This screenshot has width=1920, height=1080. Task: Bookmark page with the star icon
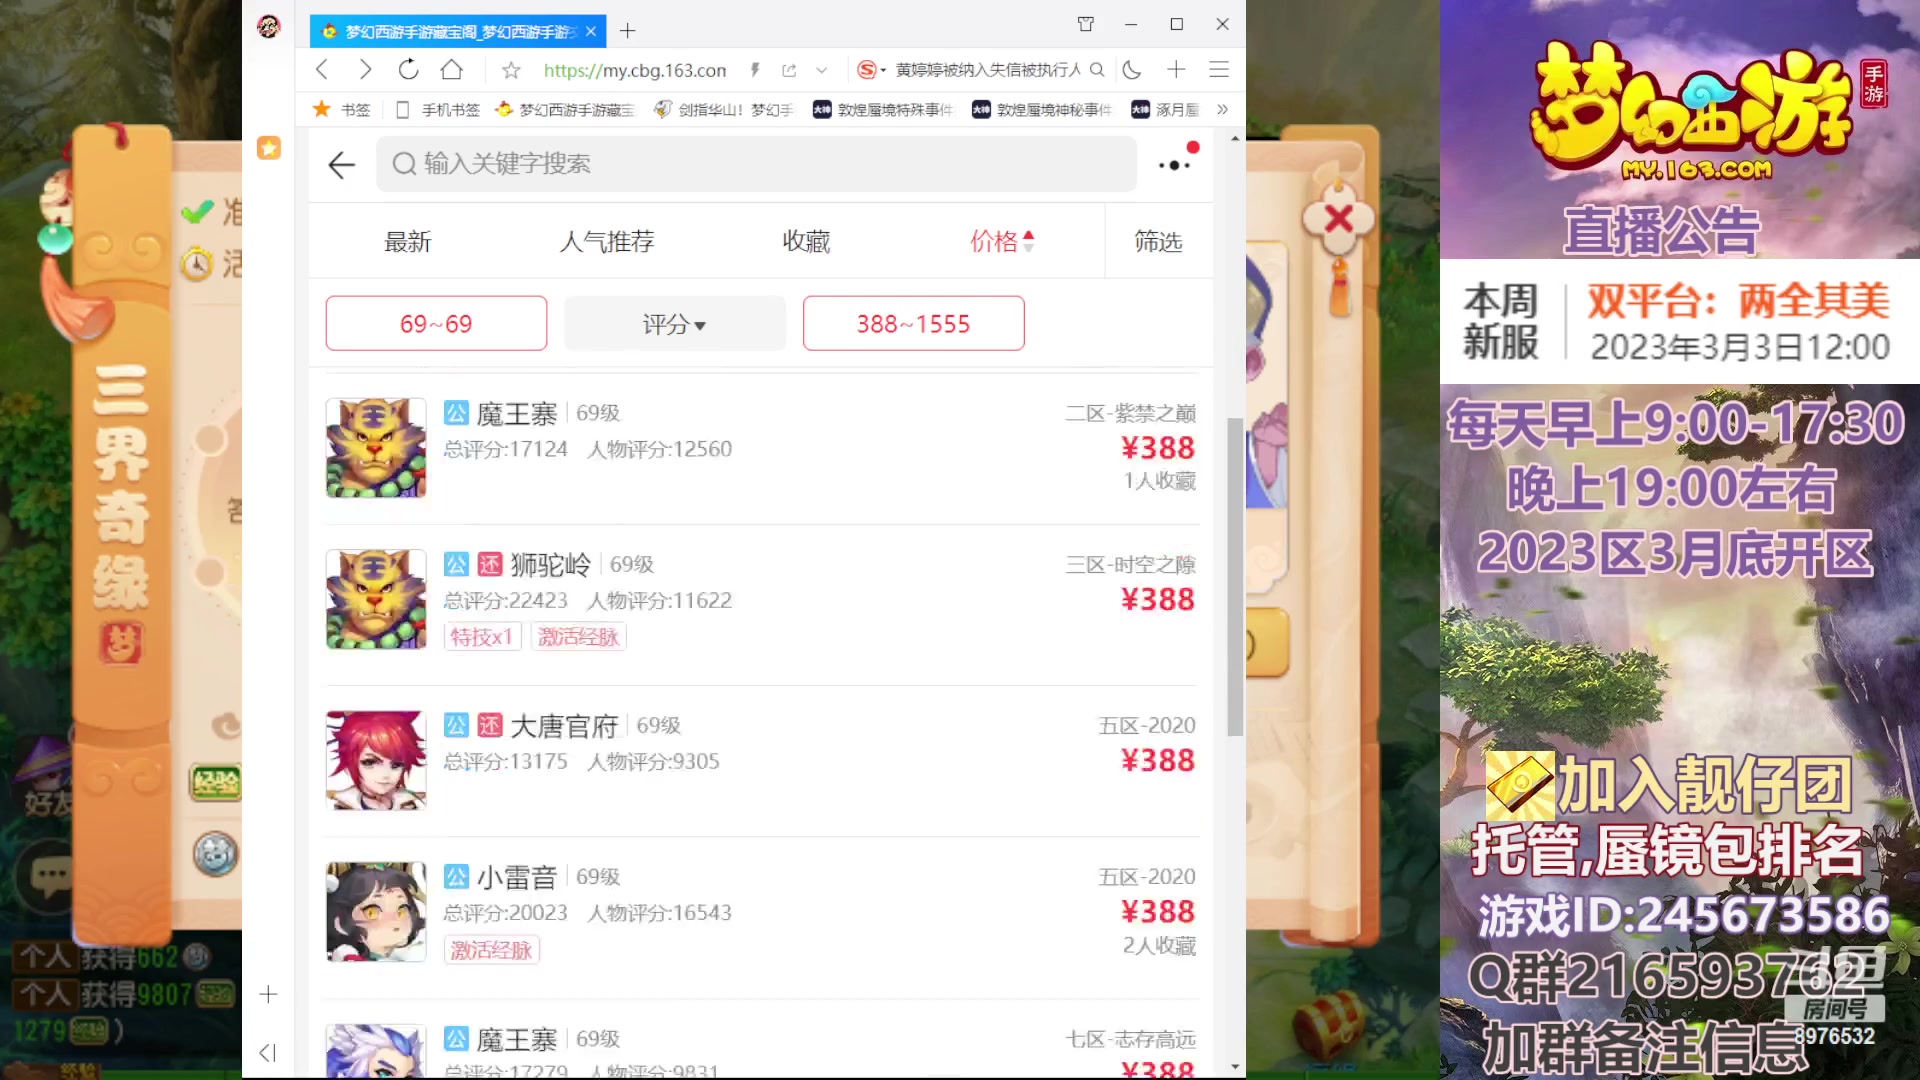pyautogui.click(x=511, y=70)
